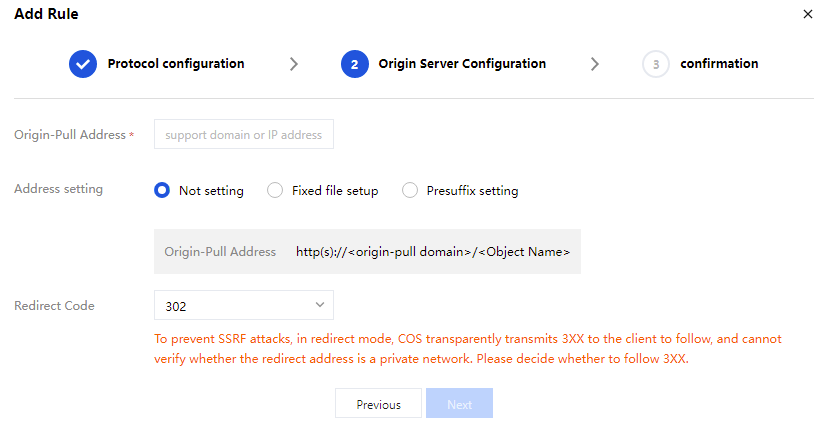Click the arrow before the confirmation step
Screen dimensions: 827x425
pos(595,64)
